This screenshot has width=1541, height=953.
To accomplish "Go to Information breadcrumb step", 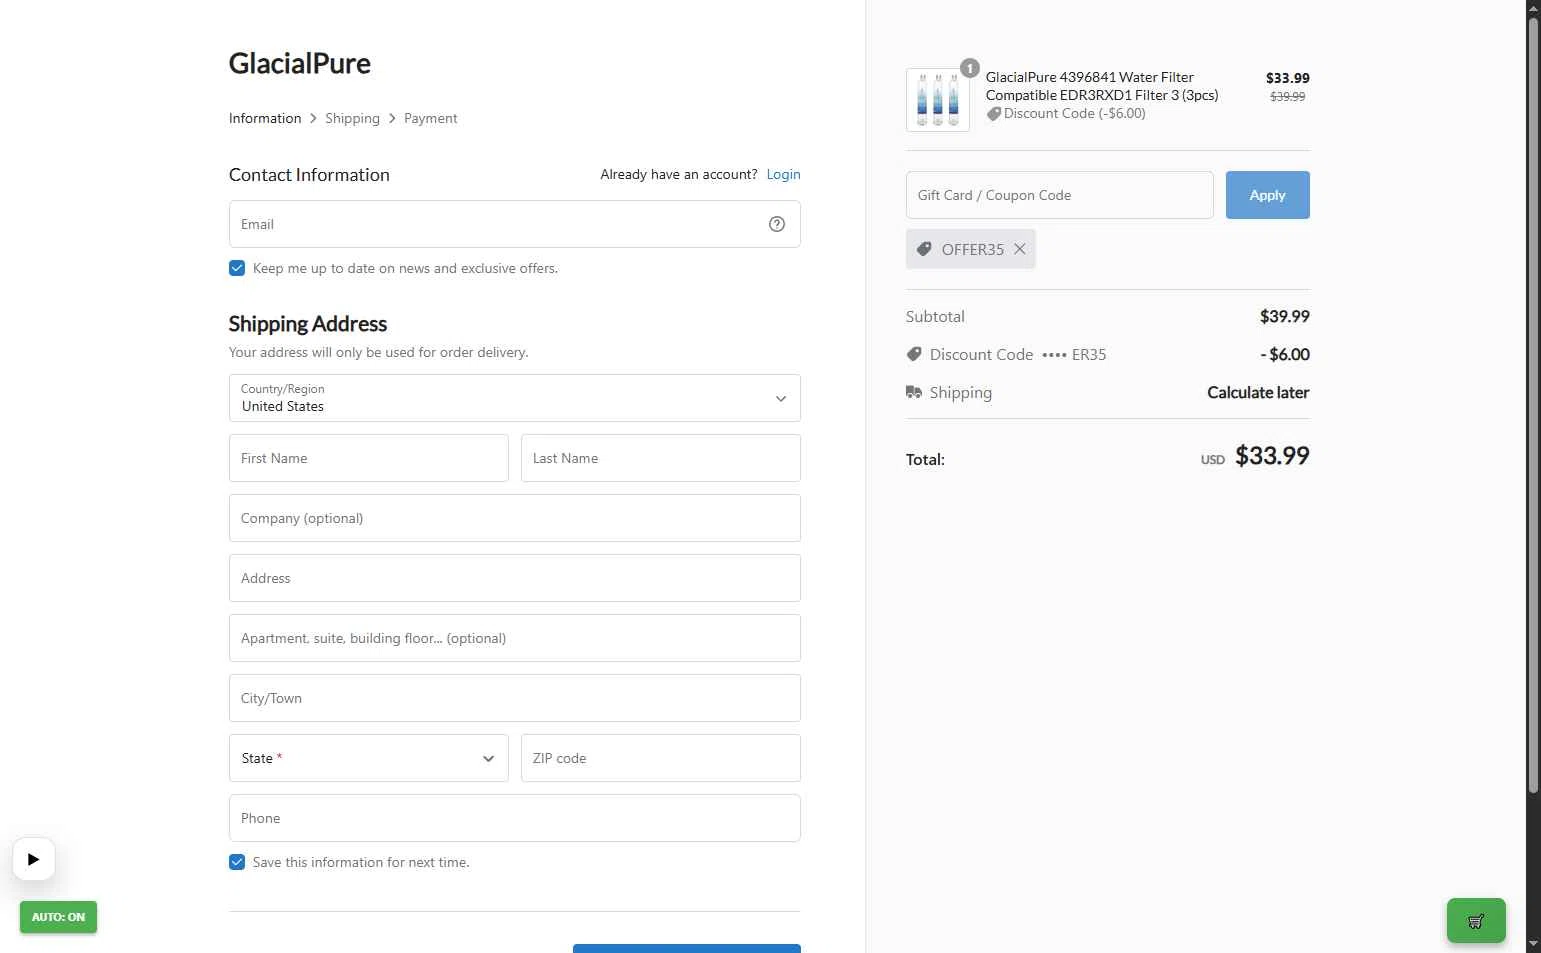I will click(265, 118).
